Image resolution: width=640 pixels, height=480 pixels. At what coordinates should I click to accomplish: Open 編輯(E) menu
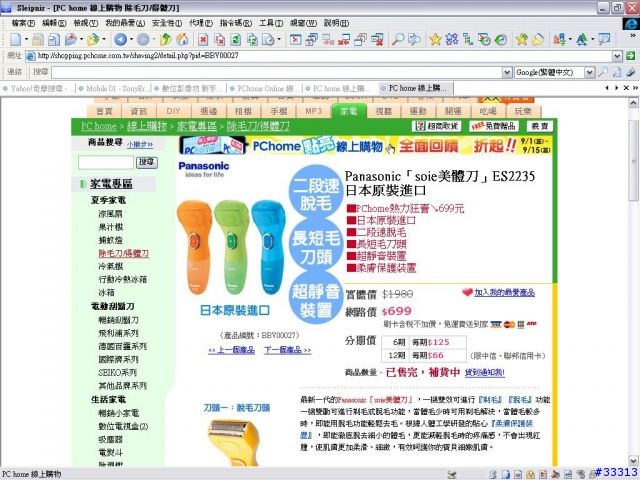[54, 23]
